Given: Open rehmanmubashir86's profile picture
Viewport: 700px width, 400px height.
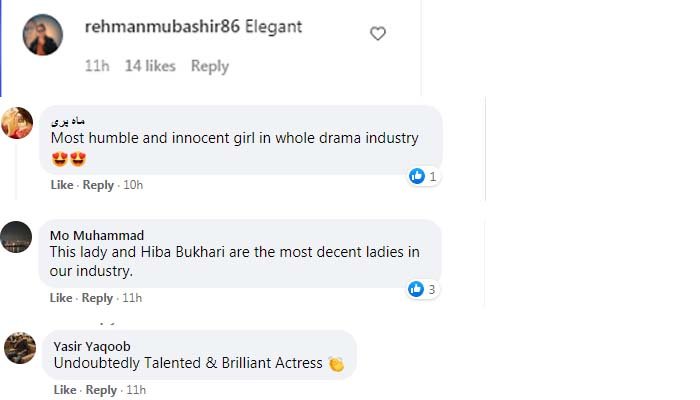Looking at the screenshot, I should point(43,35).
